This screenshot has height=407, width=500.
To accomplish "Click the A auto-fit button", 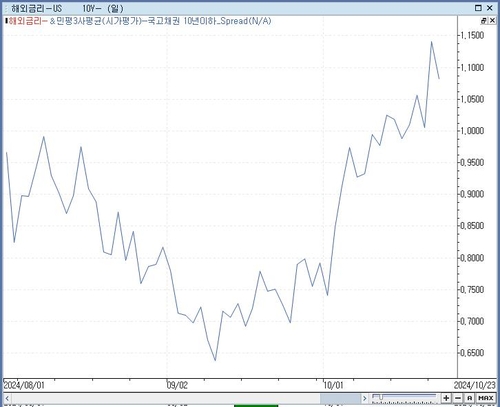I will coord(469,398).
